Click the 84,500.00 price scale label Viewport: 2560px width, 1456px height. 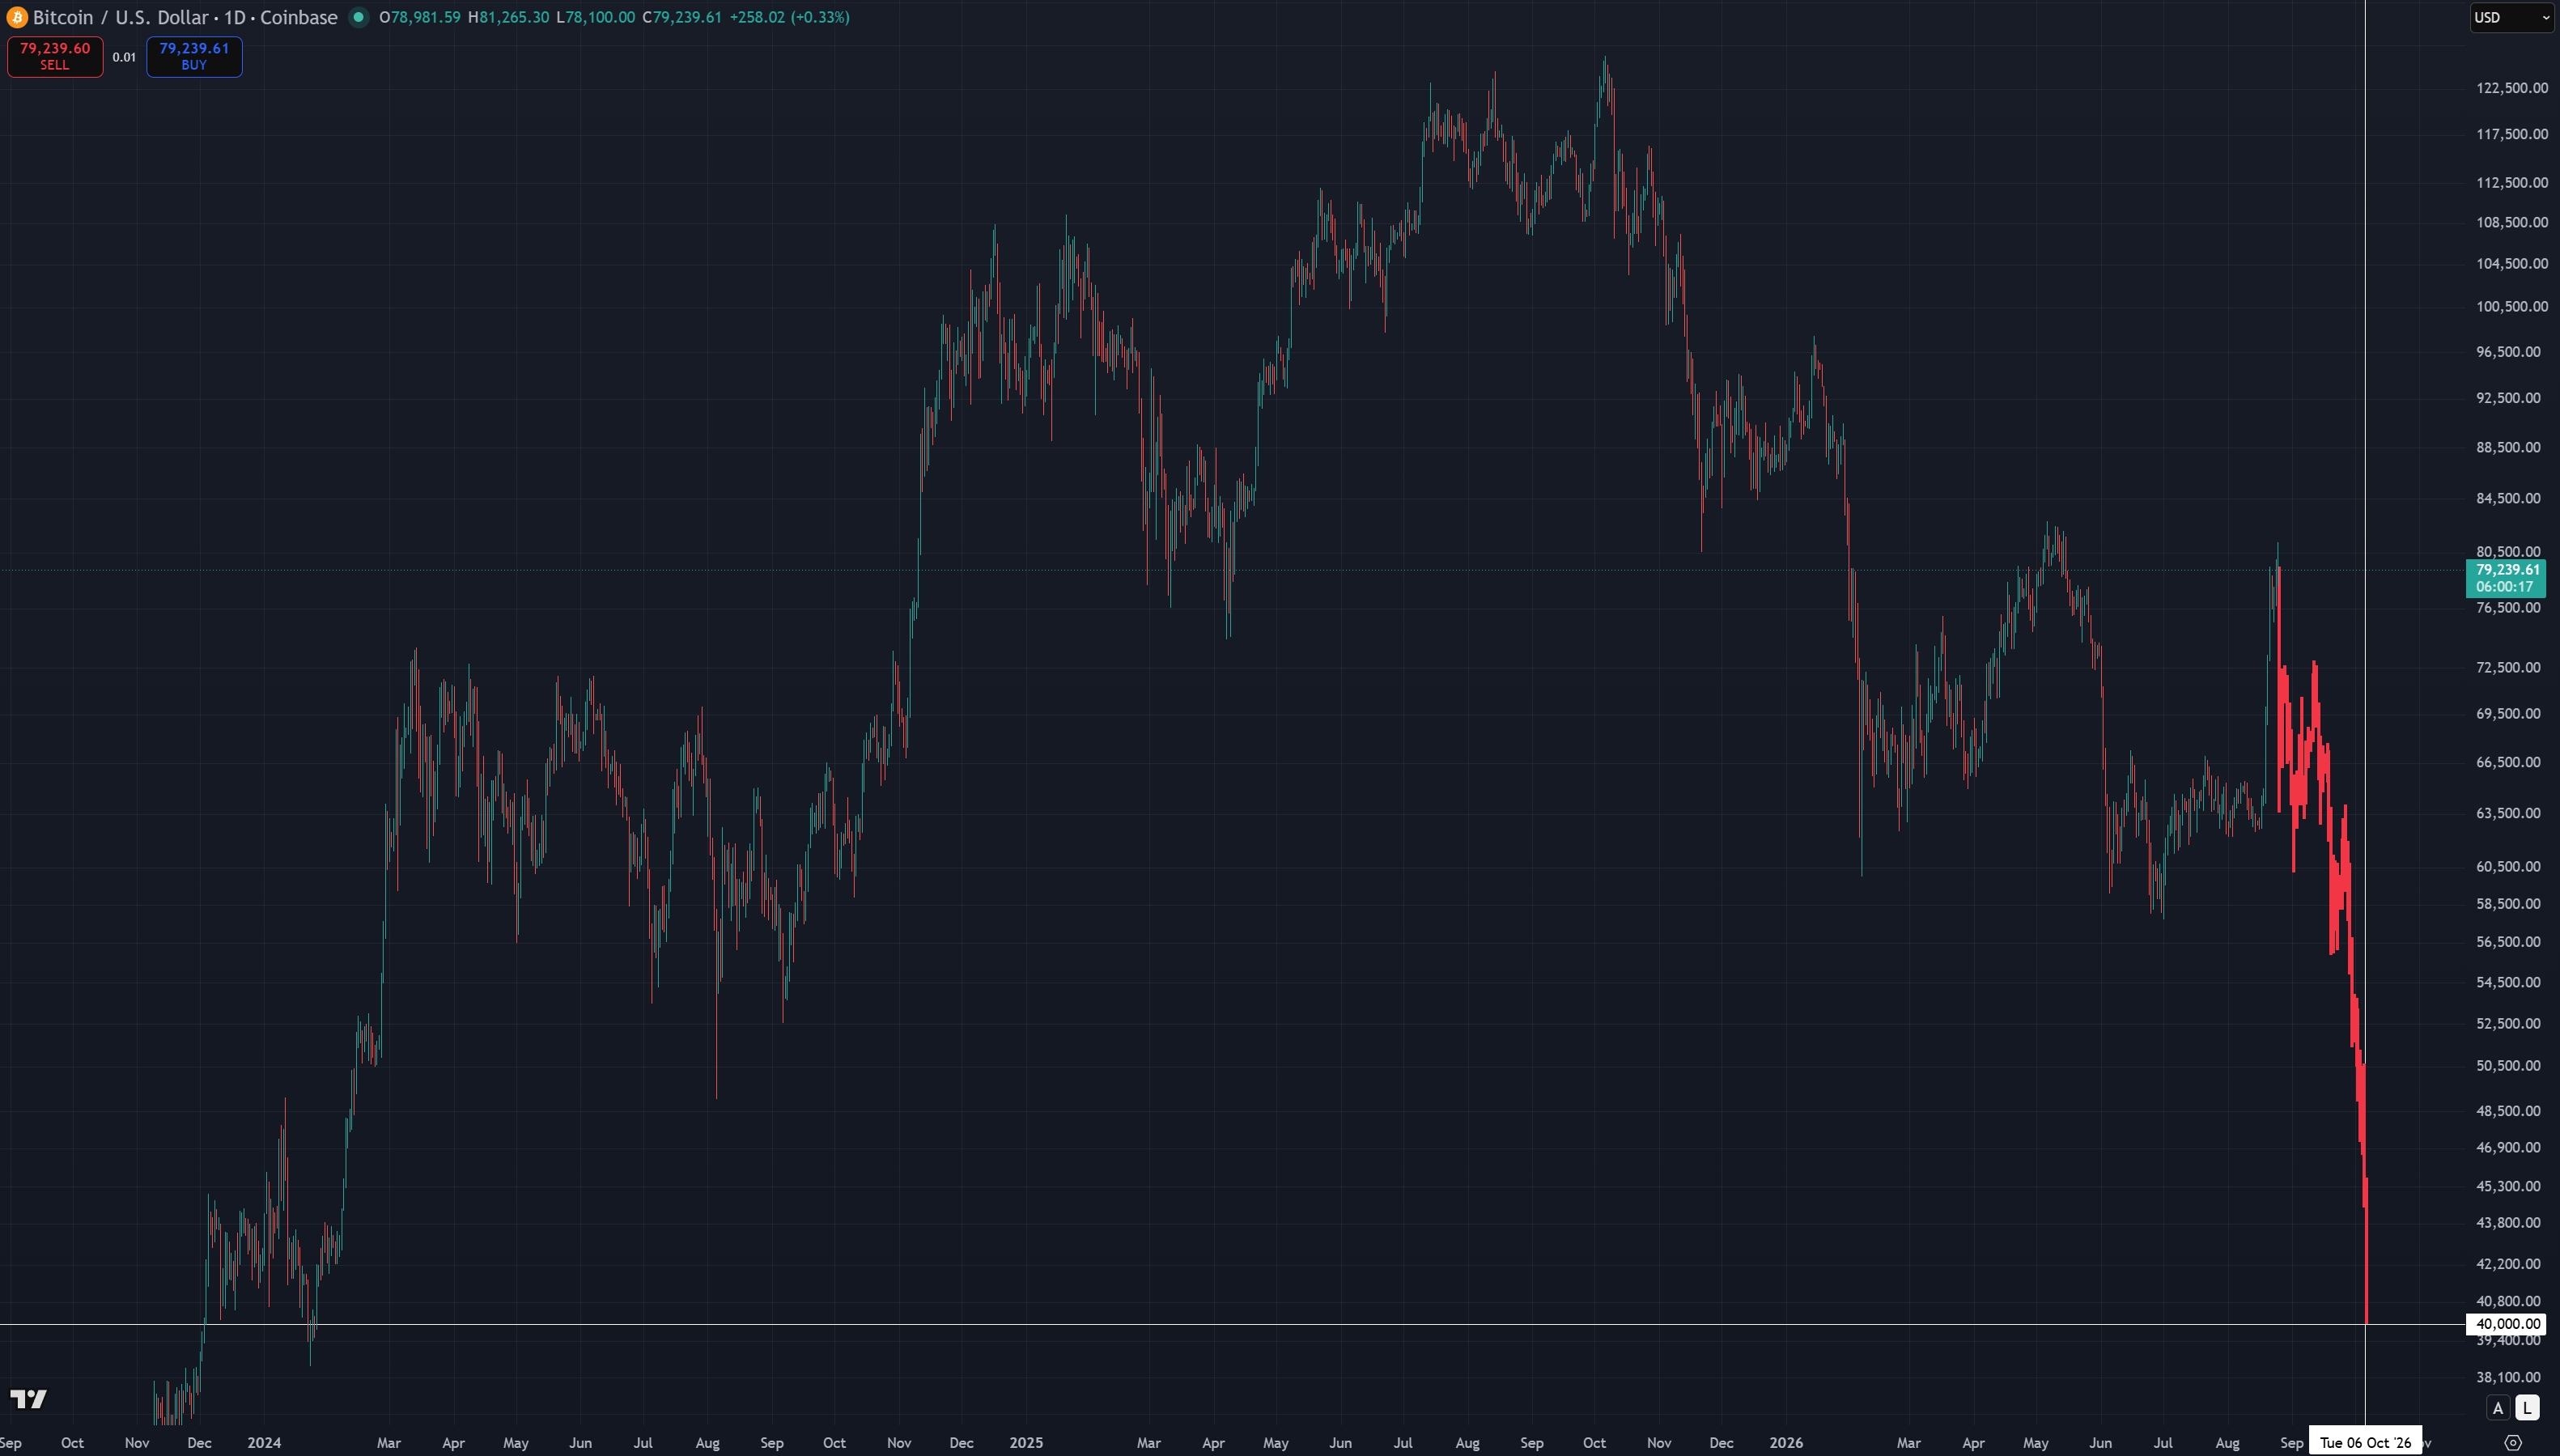(x=2508, y=498)
